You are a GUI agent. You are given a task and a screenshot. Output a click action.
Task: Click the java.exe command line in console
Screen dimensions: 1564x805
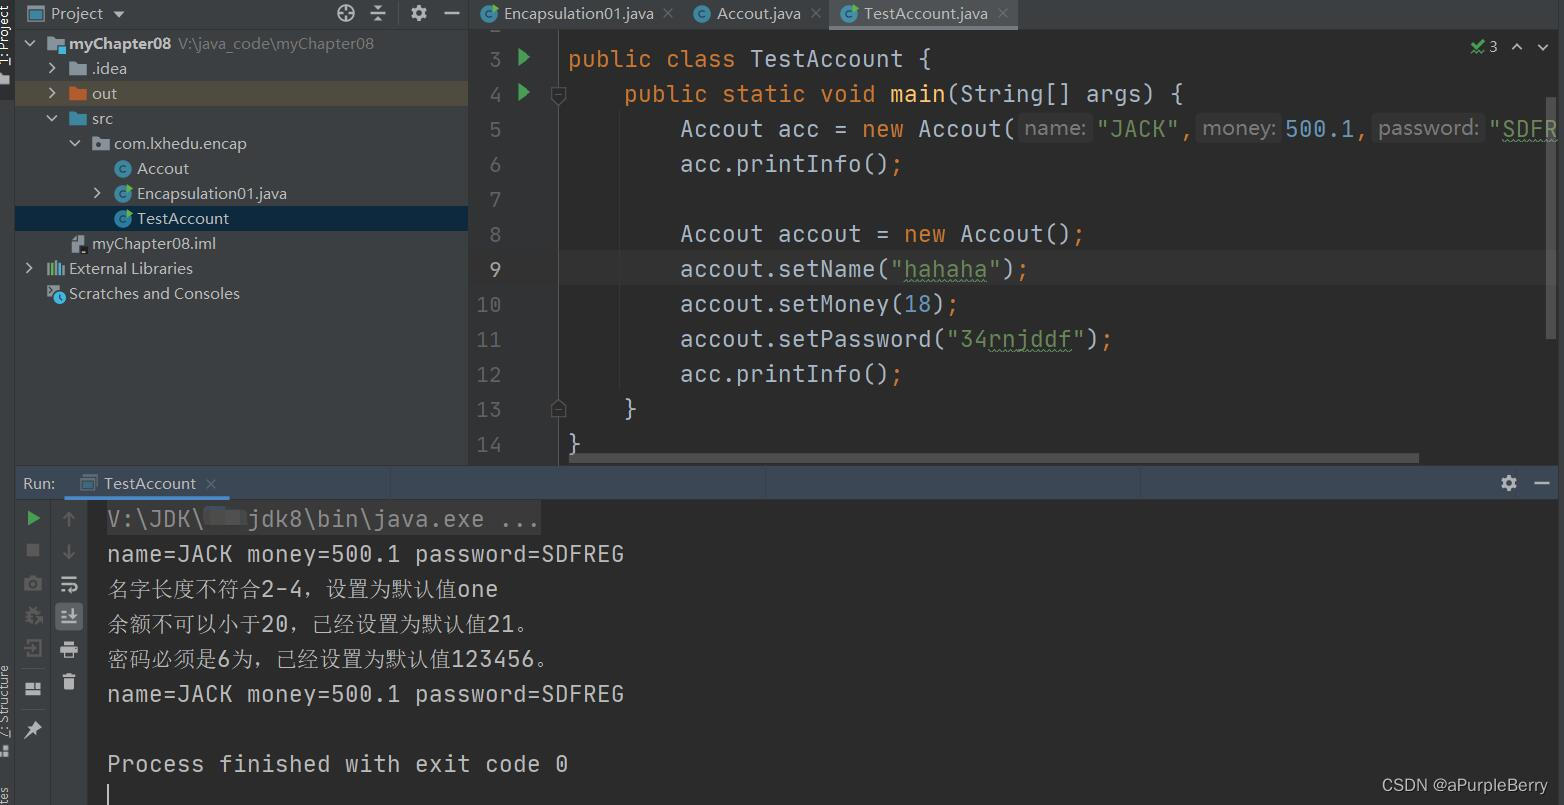(323, 519)
